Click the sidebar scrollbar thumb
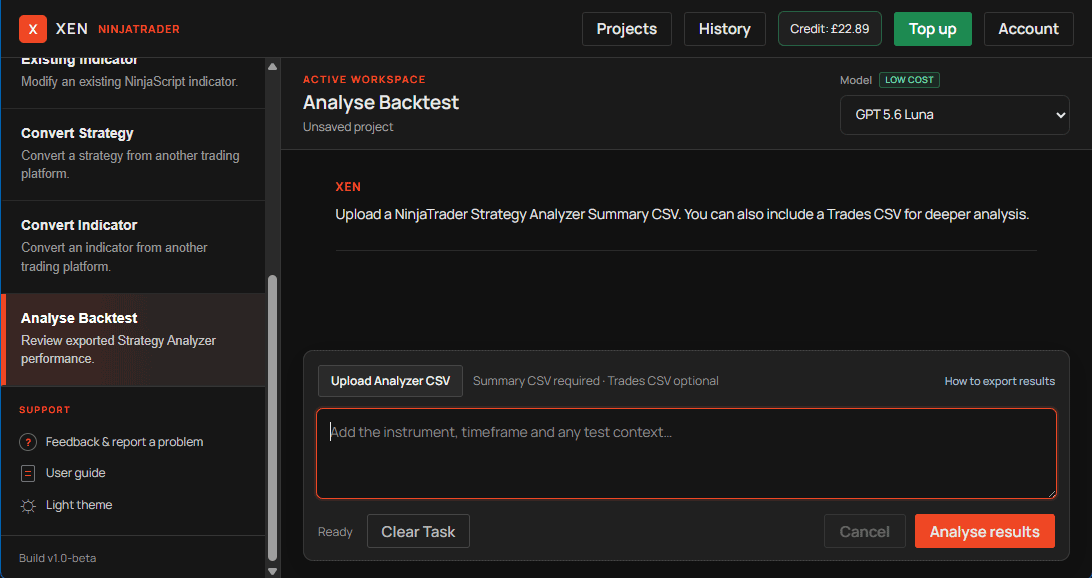This screenshot has width=1092, height=578. tap(272, 418)
